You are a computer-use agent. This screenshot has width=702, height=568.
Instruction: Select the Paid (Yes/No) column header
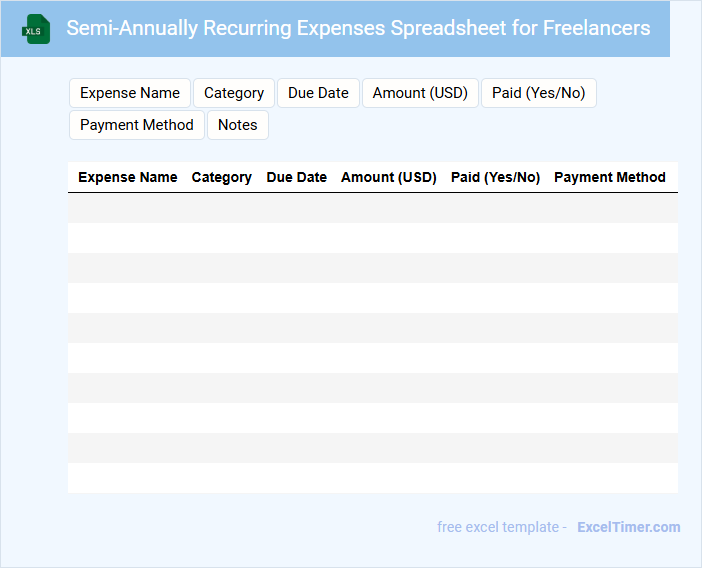495,177
